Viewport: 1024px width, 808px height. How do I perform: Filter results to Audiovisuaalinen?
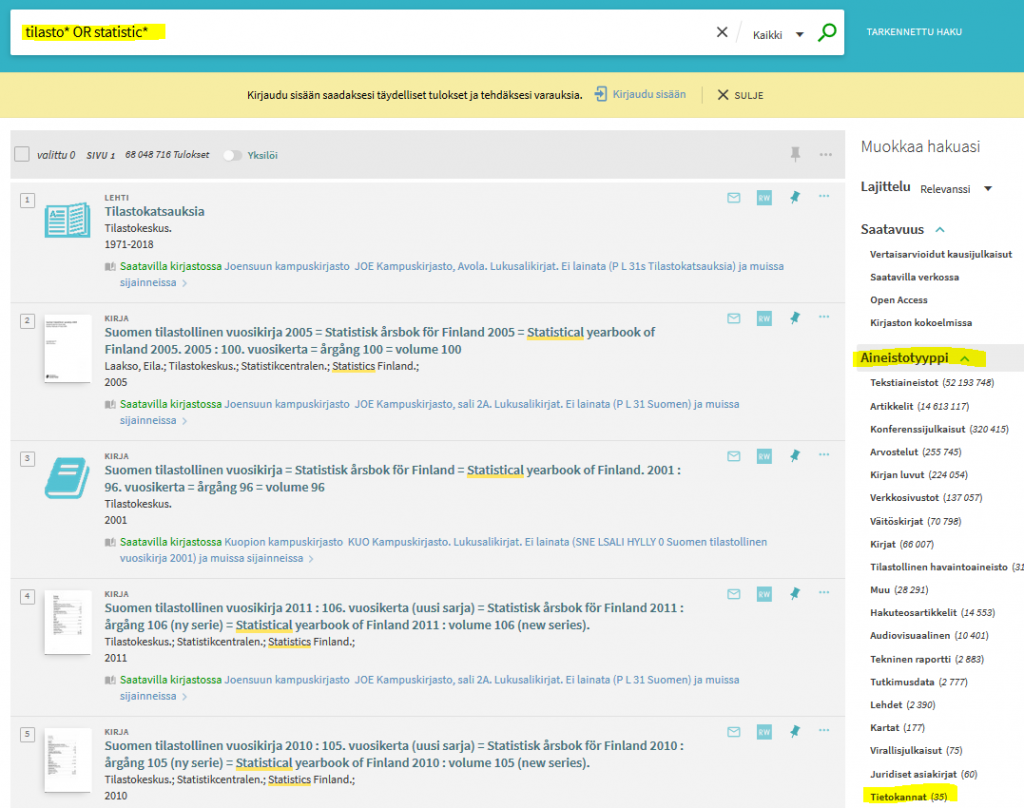point(929,636)
